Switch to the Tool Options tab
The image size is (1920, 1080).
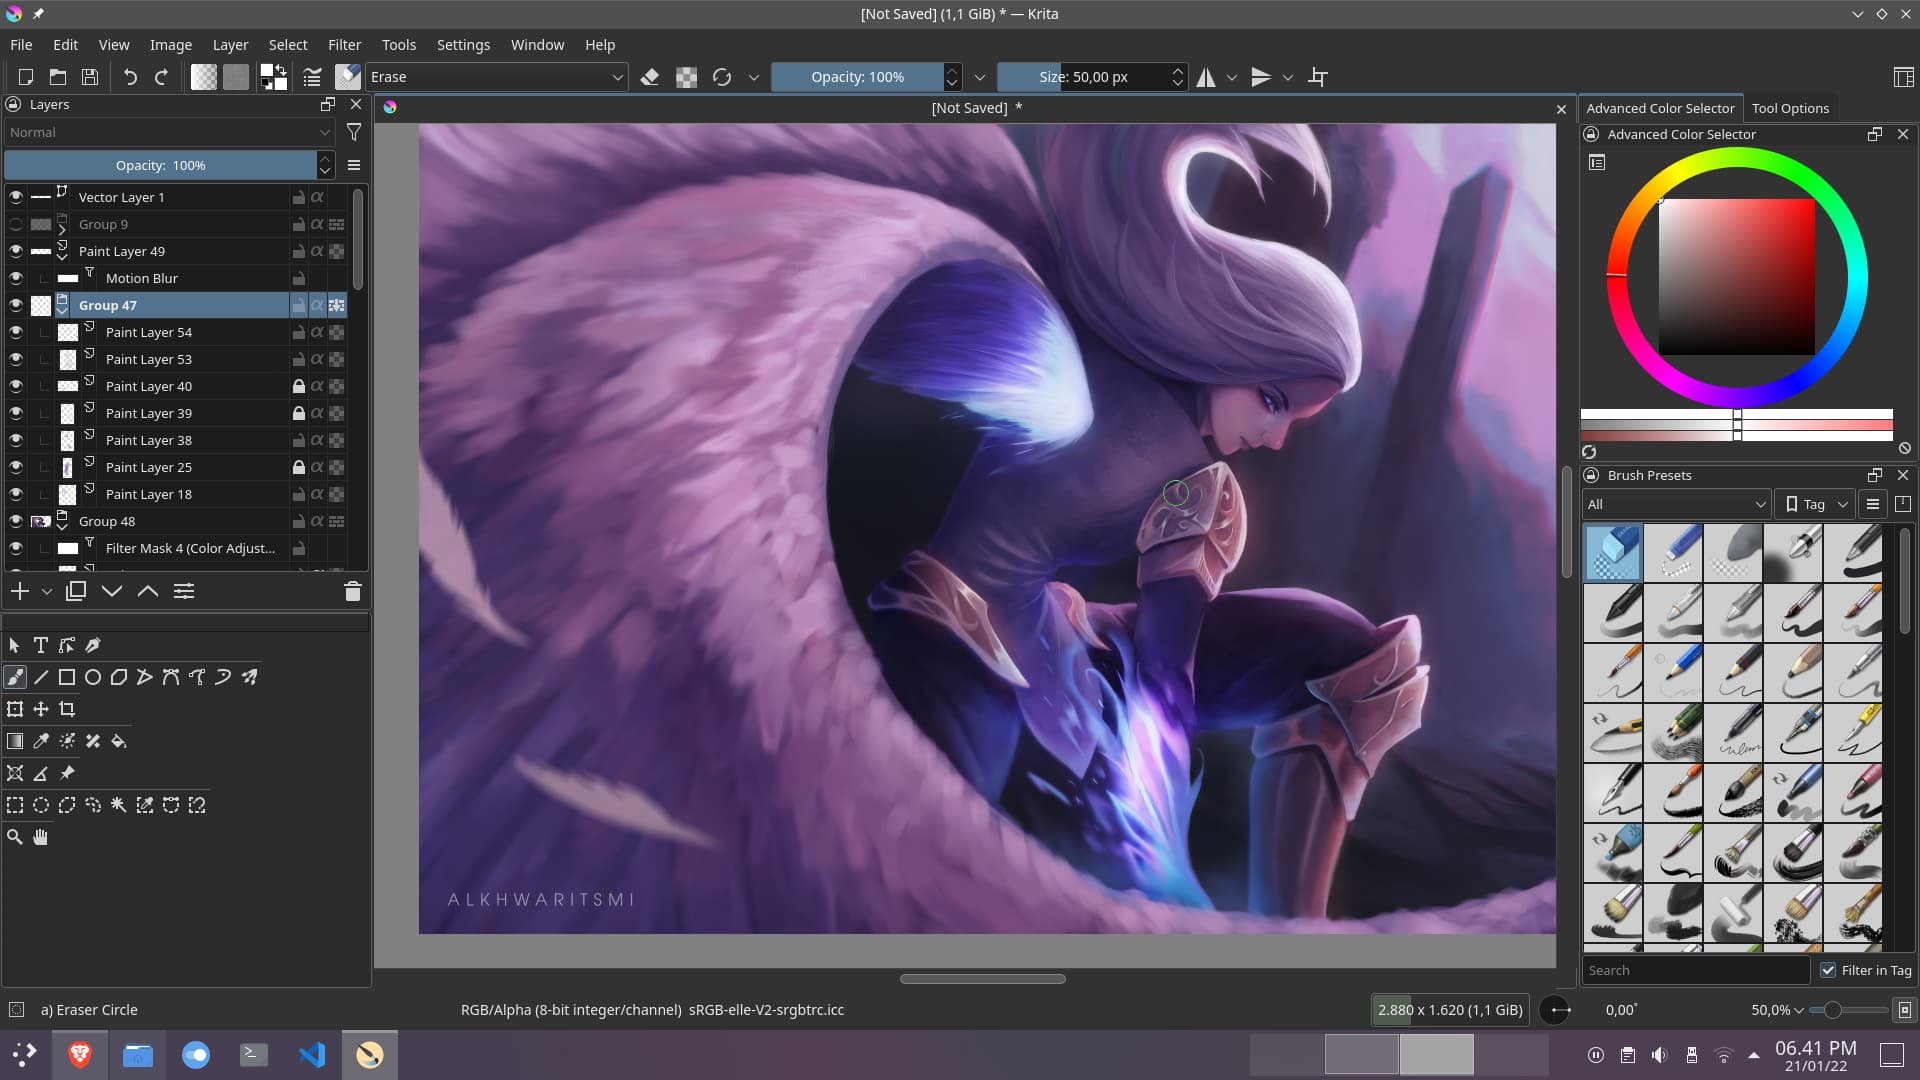pos(1790,108)
